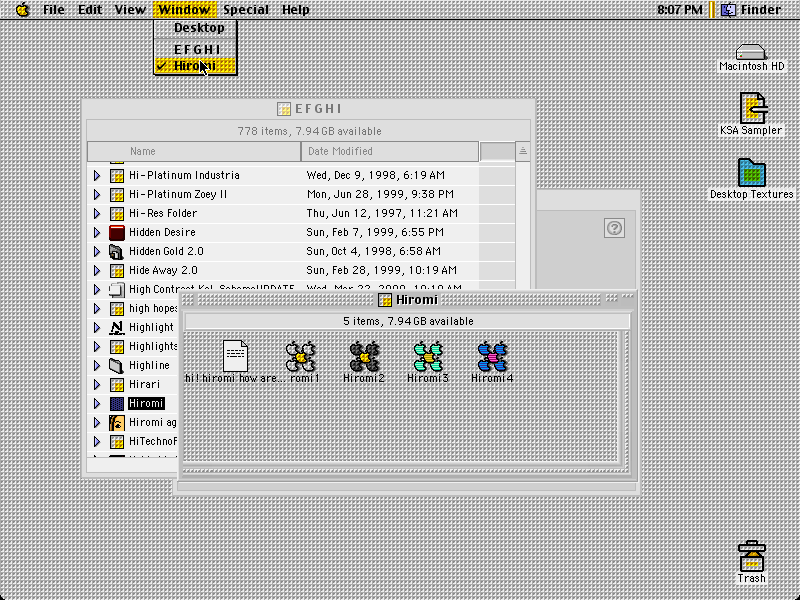Click the Hidden Desire red folder icon
The image size is (800, 600).
click(117, 233)
